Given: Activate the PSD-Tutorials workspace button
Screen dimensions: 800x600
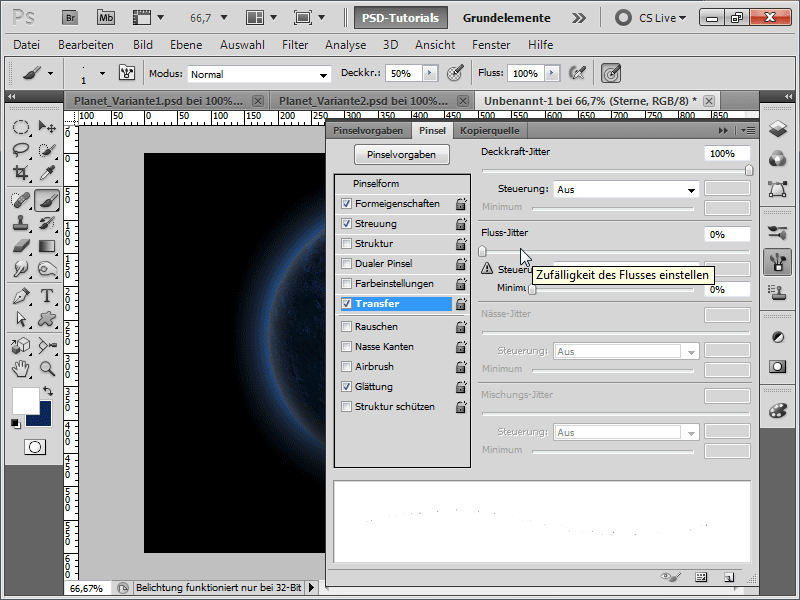Looking at the screenshot, I should pyautogui.click(x=401, y=18).
